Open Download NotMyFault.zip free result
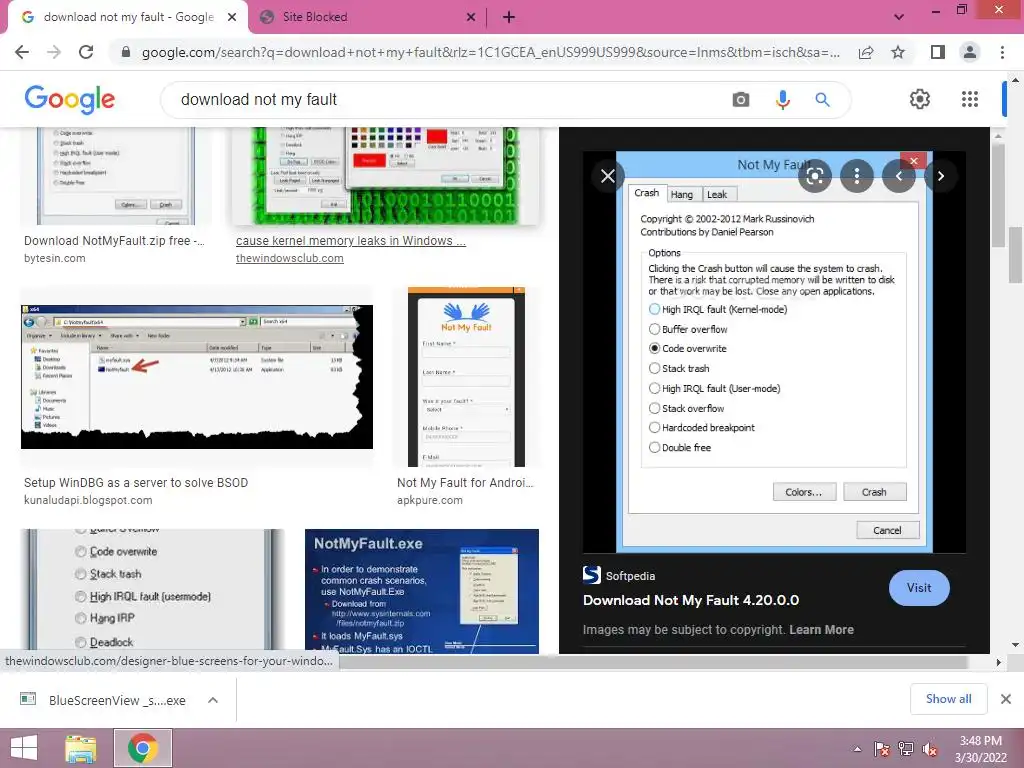Viewport: 1024px width, 768px height. [x=114, y=241]
